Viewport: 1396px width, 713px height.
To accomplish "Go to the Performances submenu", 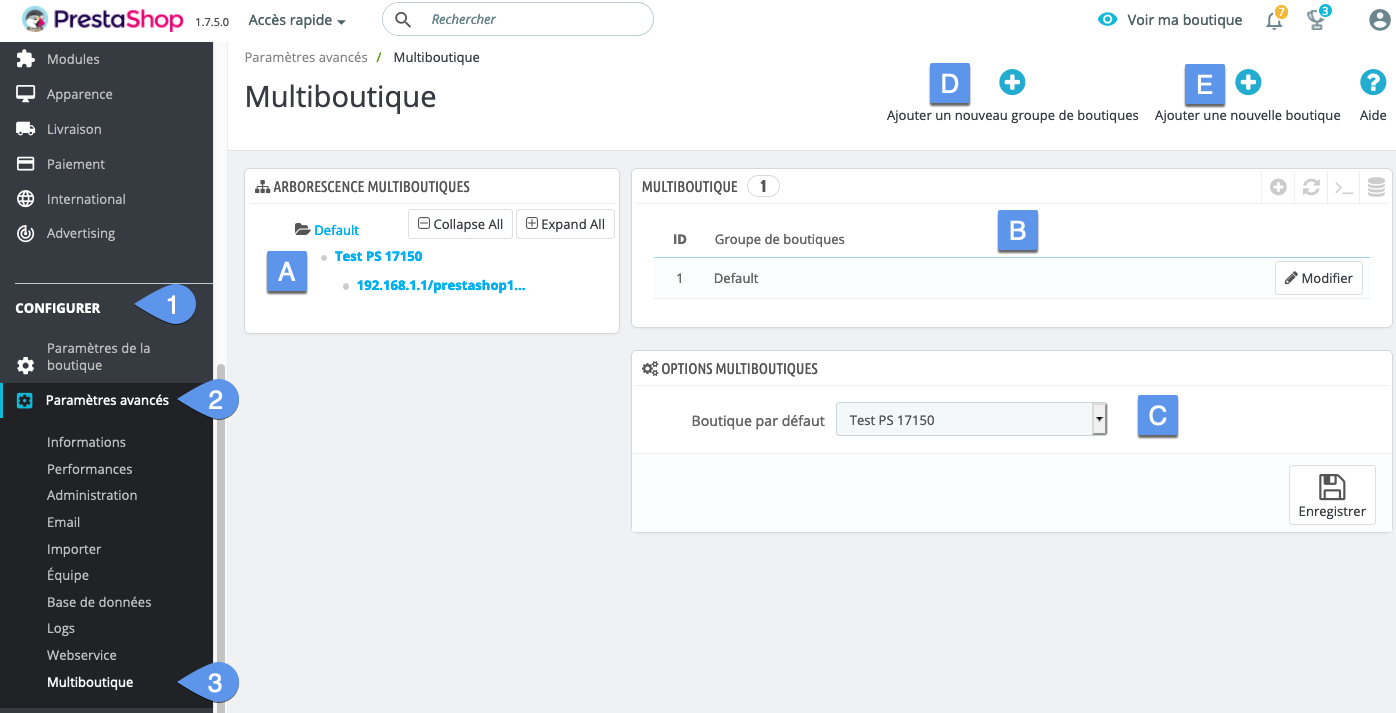I will 89,469.
